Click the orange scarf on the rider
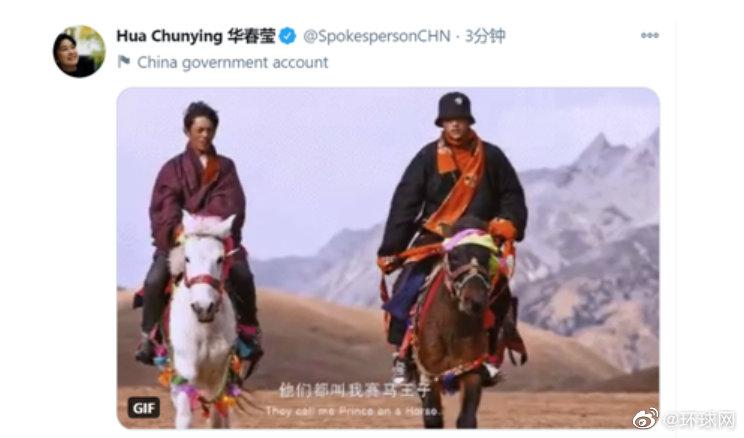Image resolution: width=744 pixels, height=438 pixels. tap(458, 180)
